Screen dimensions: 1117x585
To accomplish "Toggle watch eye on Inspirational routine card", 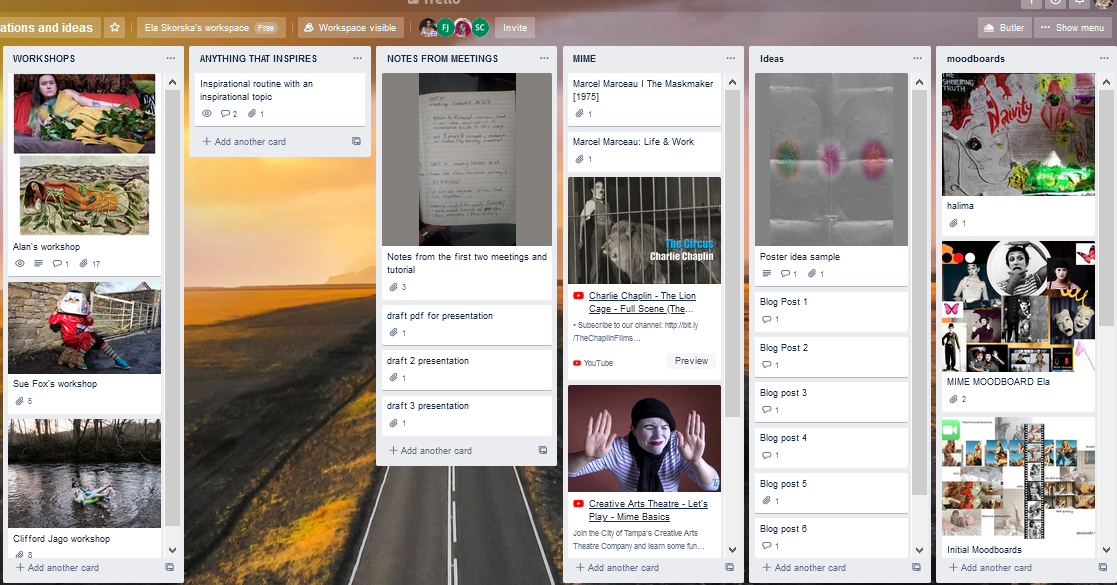I will point(207,114).
